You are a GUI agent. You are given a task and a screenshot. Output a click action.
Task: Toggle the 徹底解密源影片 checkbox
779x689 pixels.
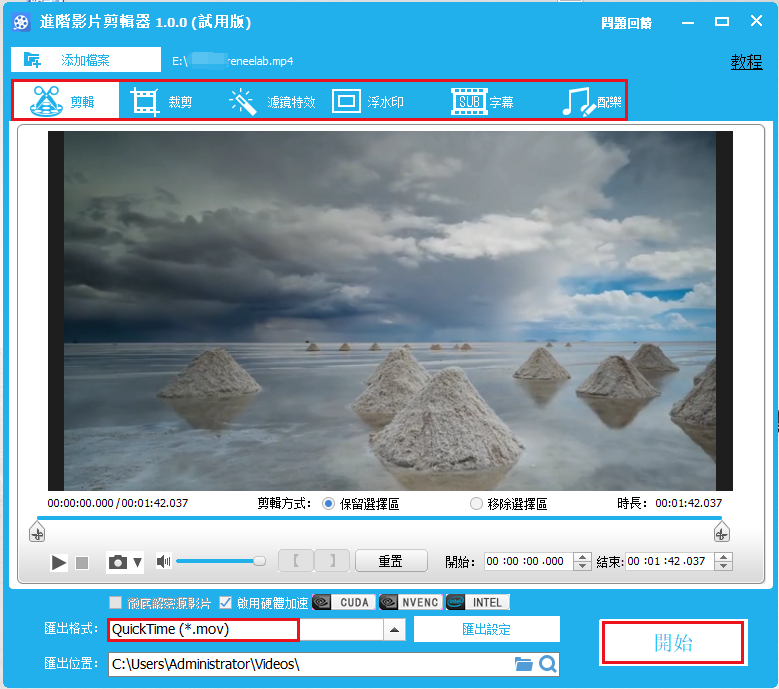pyautogui.click(x=115, y=603)
